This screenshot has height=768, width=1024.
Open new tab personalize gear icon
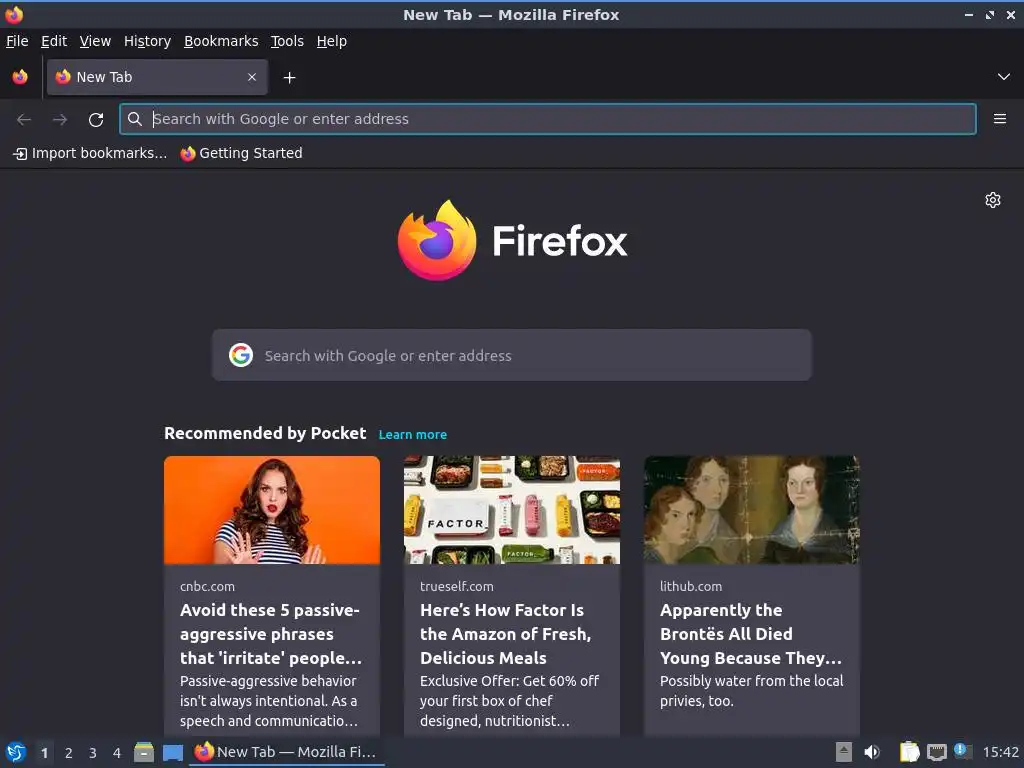click(993, 200)
